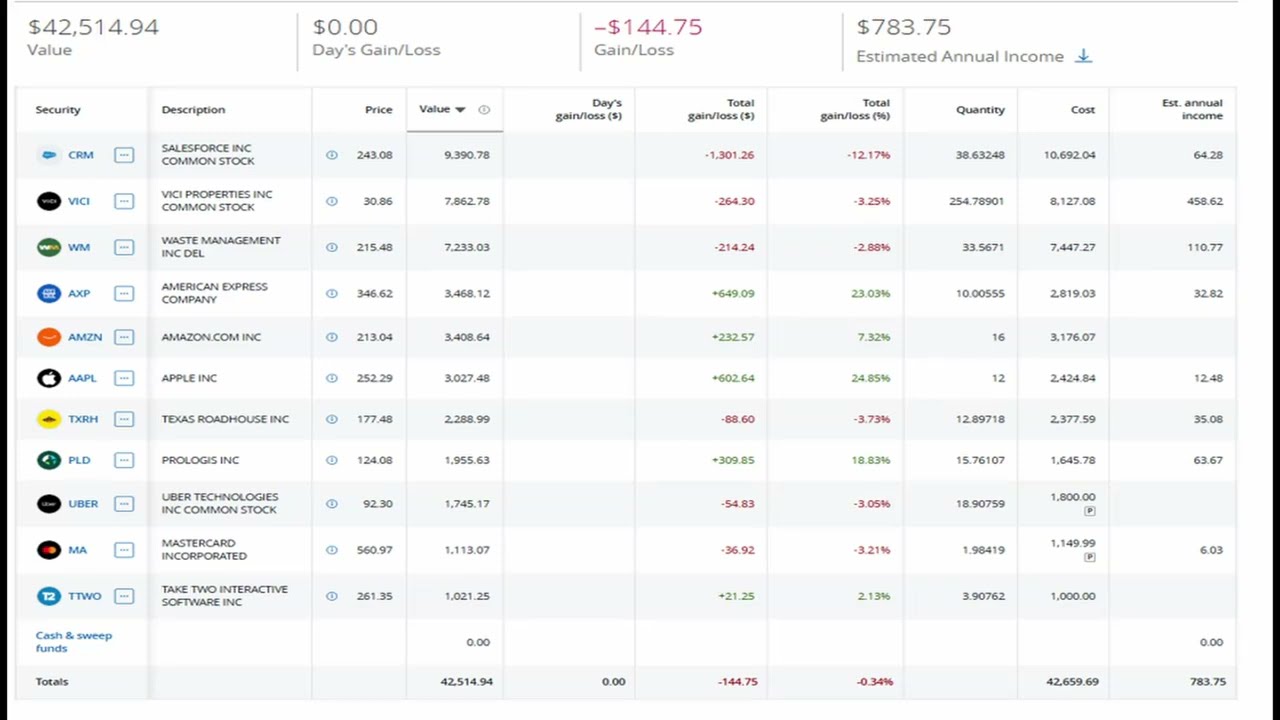
Task: Open the TXRH row options menu icon
Action: 124,419
